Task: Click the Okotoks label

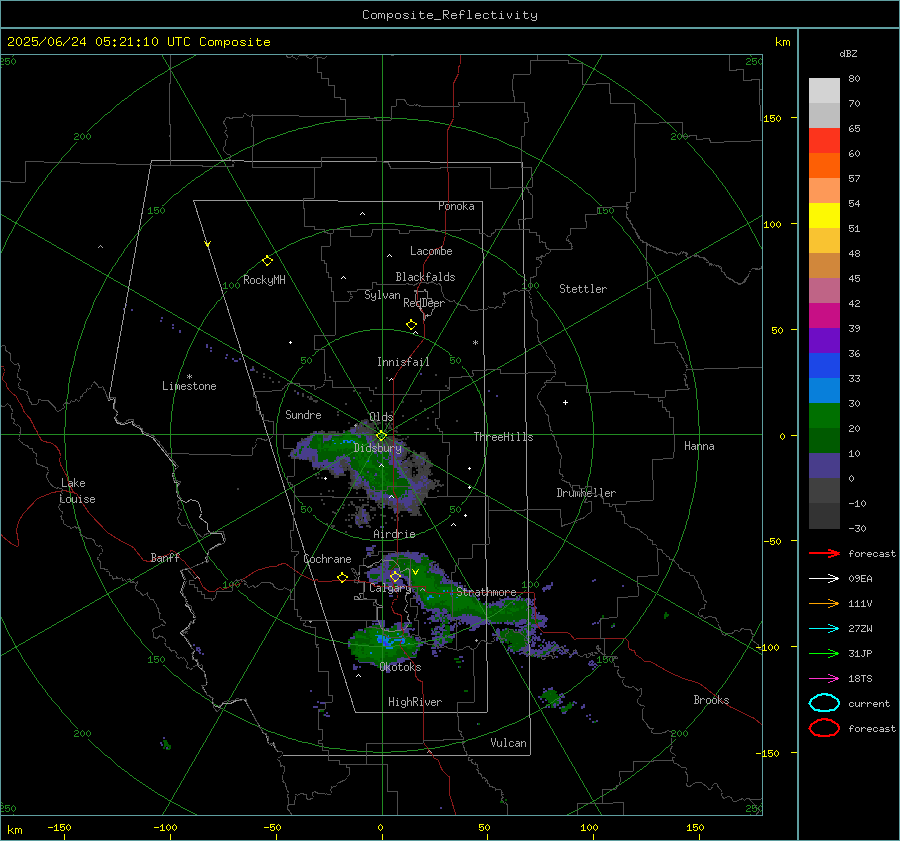Action: (400, 667)
